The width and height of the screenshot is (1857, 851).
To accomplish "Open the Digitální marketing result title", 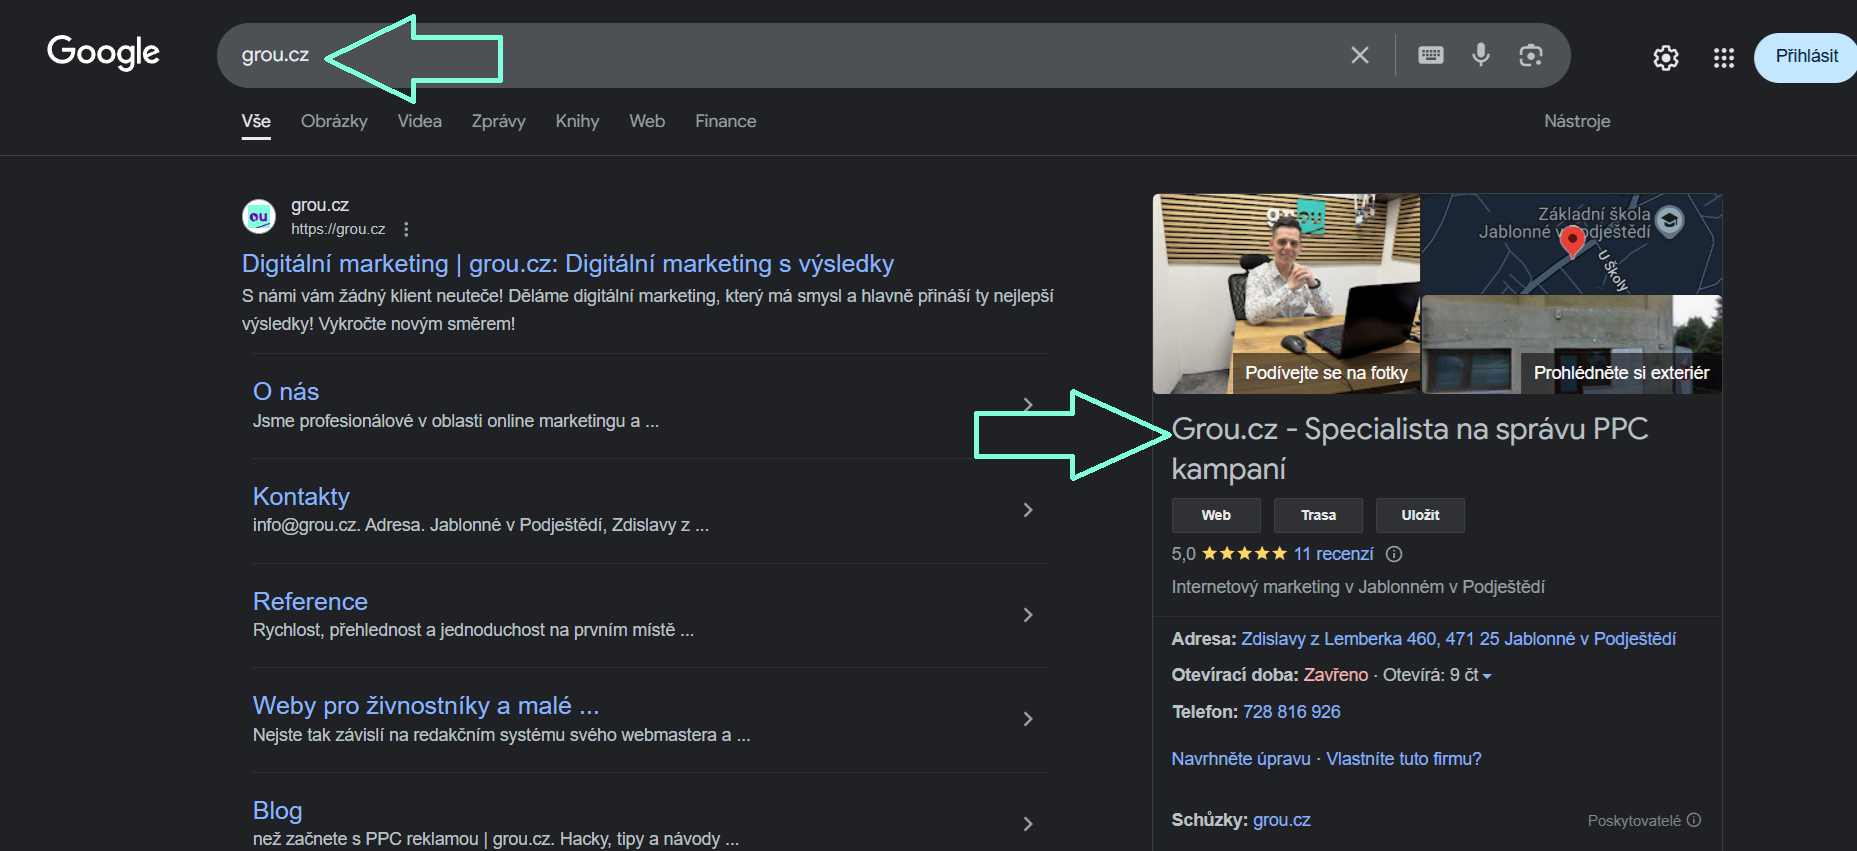I will 568,264.
